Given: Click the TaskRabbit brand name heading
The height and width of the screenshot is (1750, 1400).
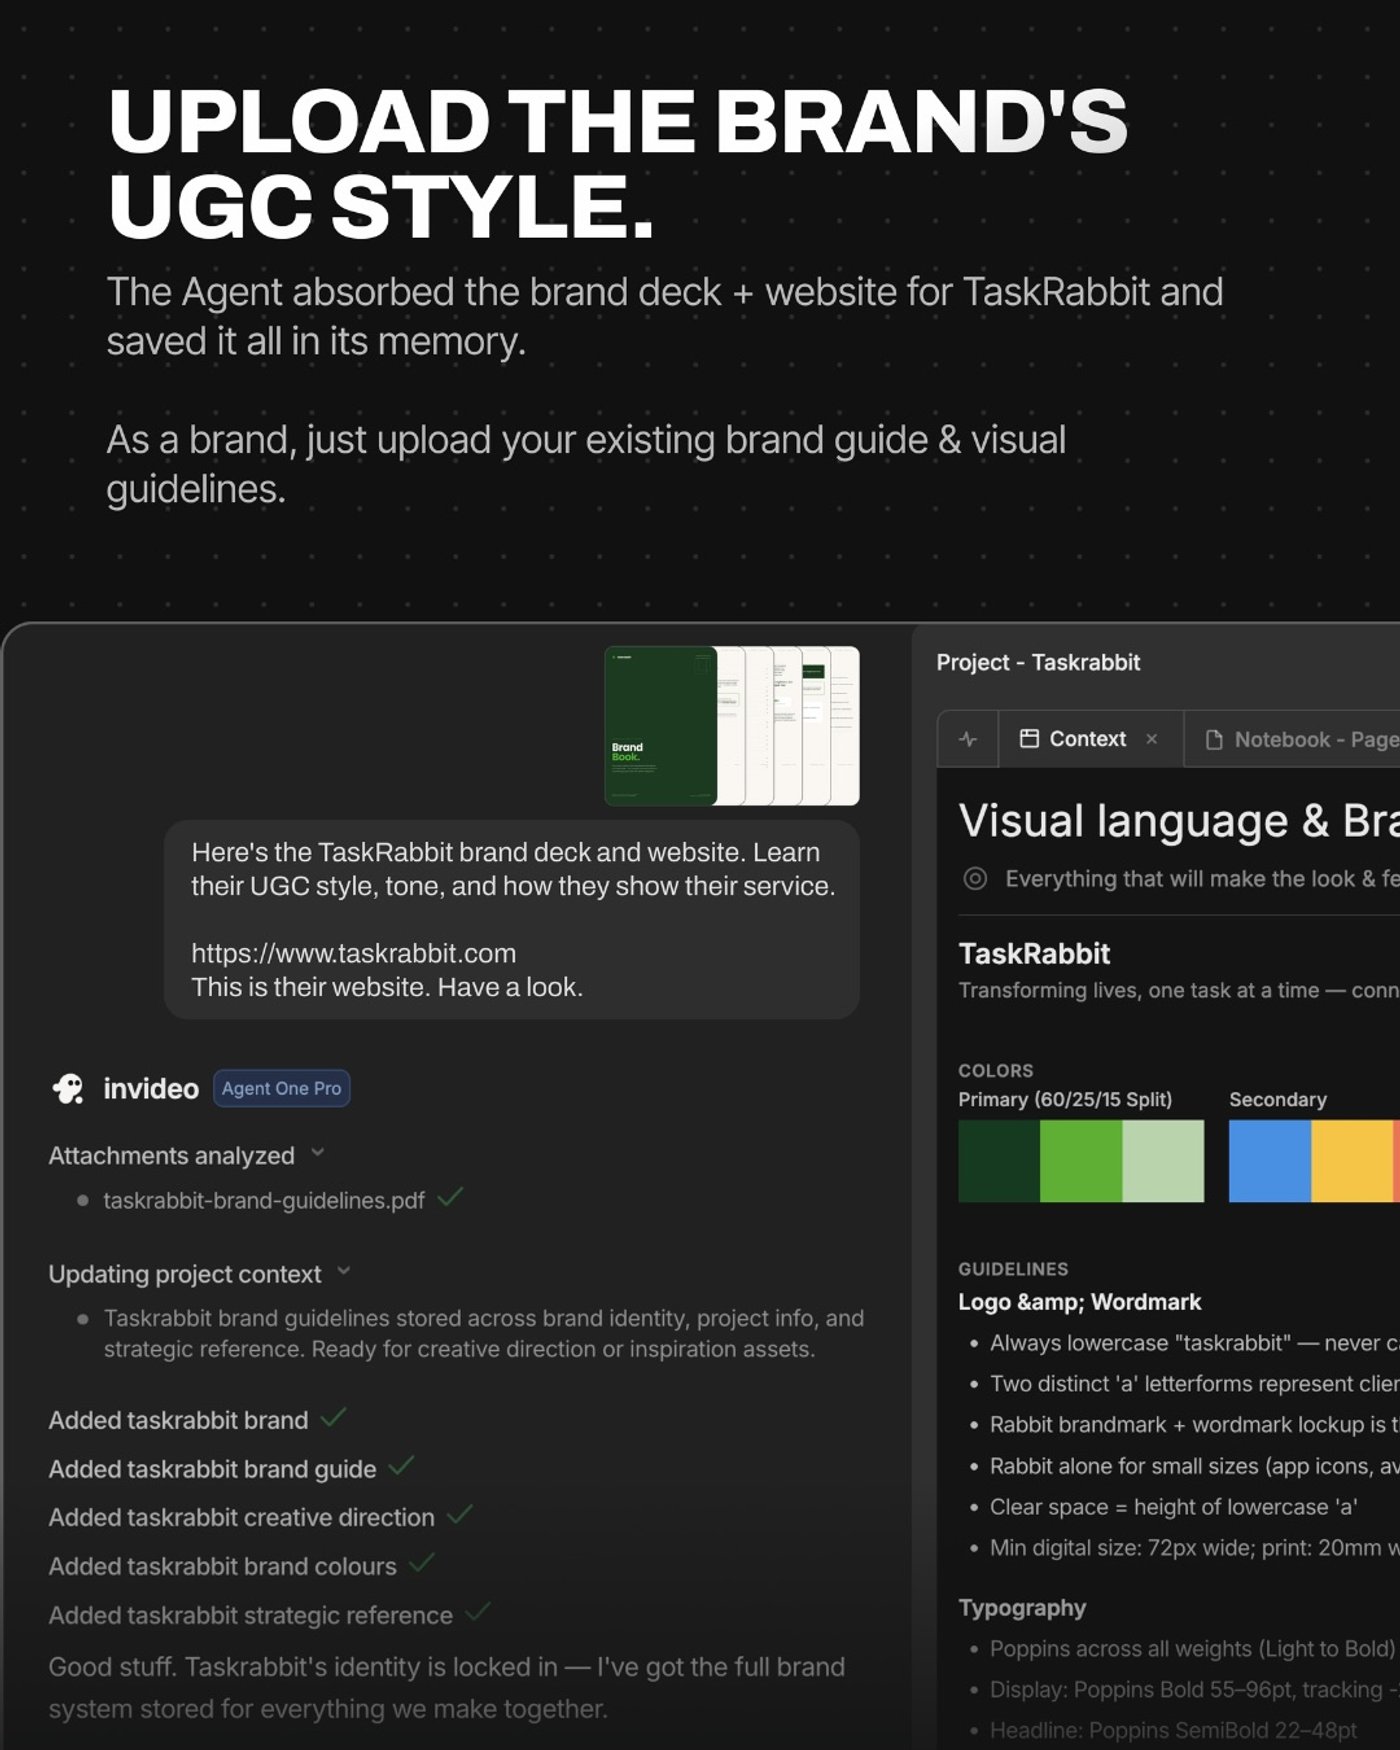Looking at the screenshot, I should 1034,953.
